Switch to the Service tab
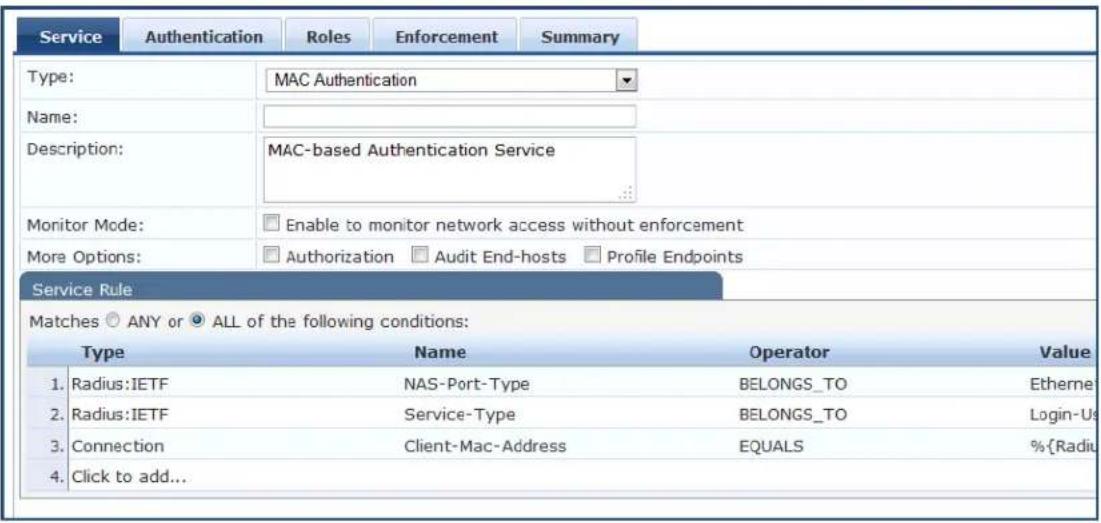Viewport: 1101px width, 523px height. click(69, 37)
